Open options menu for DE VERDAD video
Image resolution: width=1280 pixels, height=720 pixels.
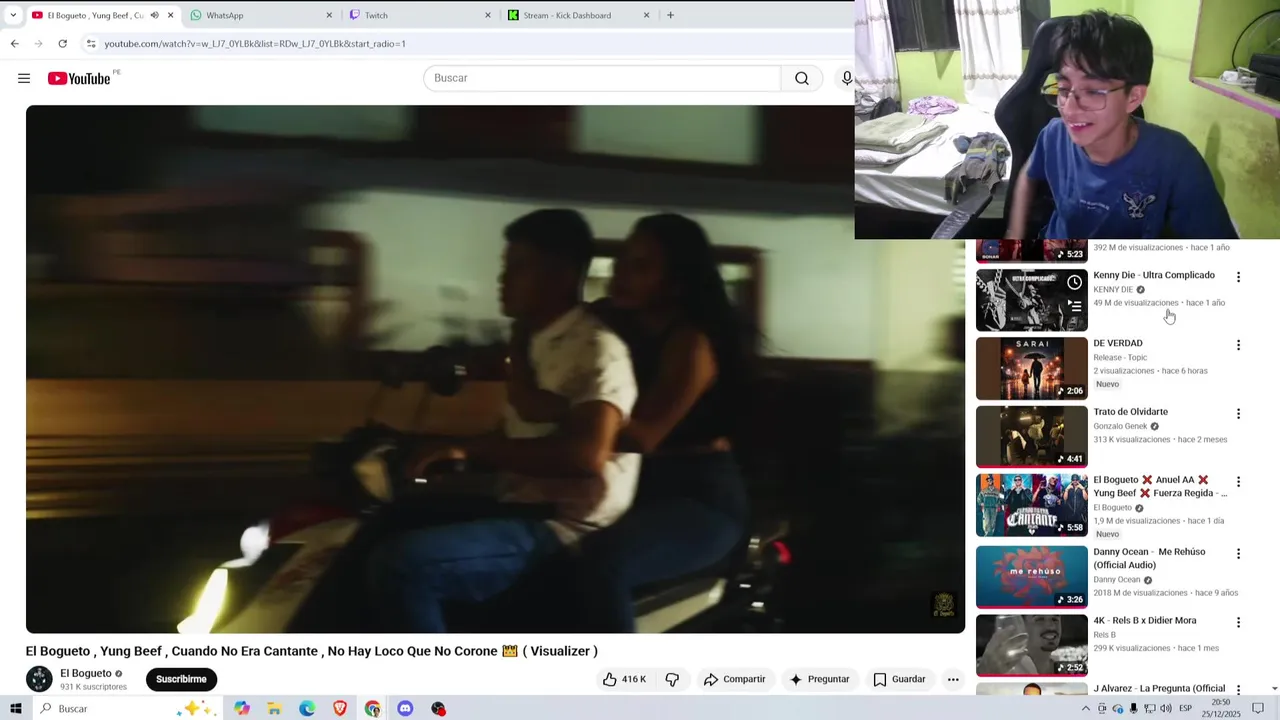click(x=1238, y=345)
